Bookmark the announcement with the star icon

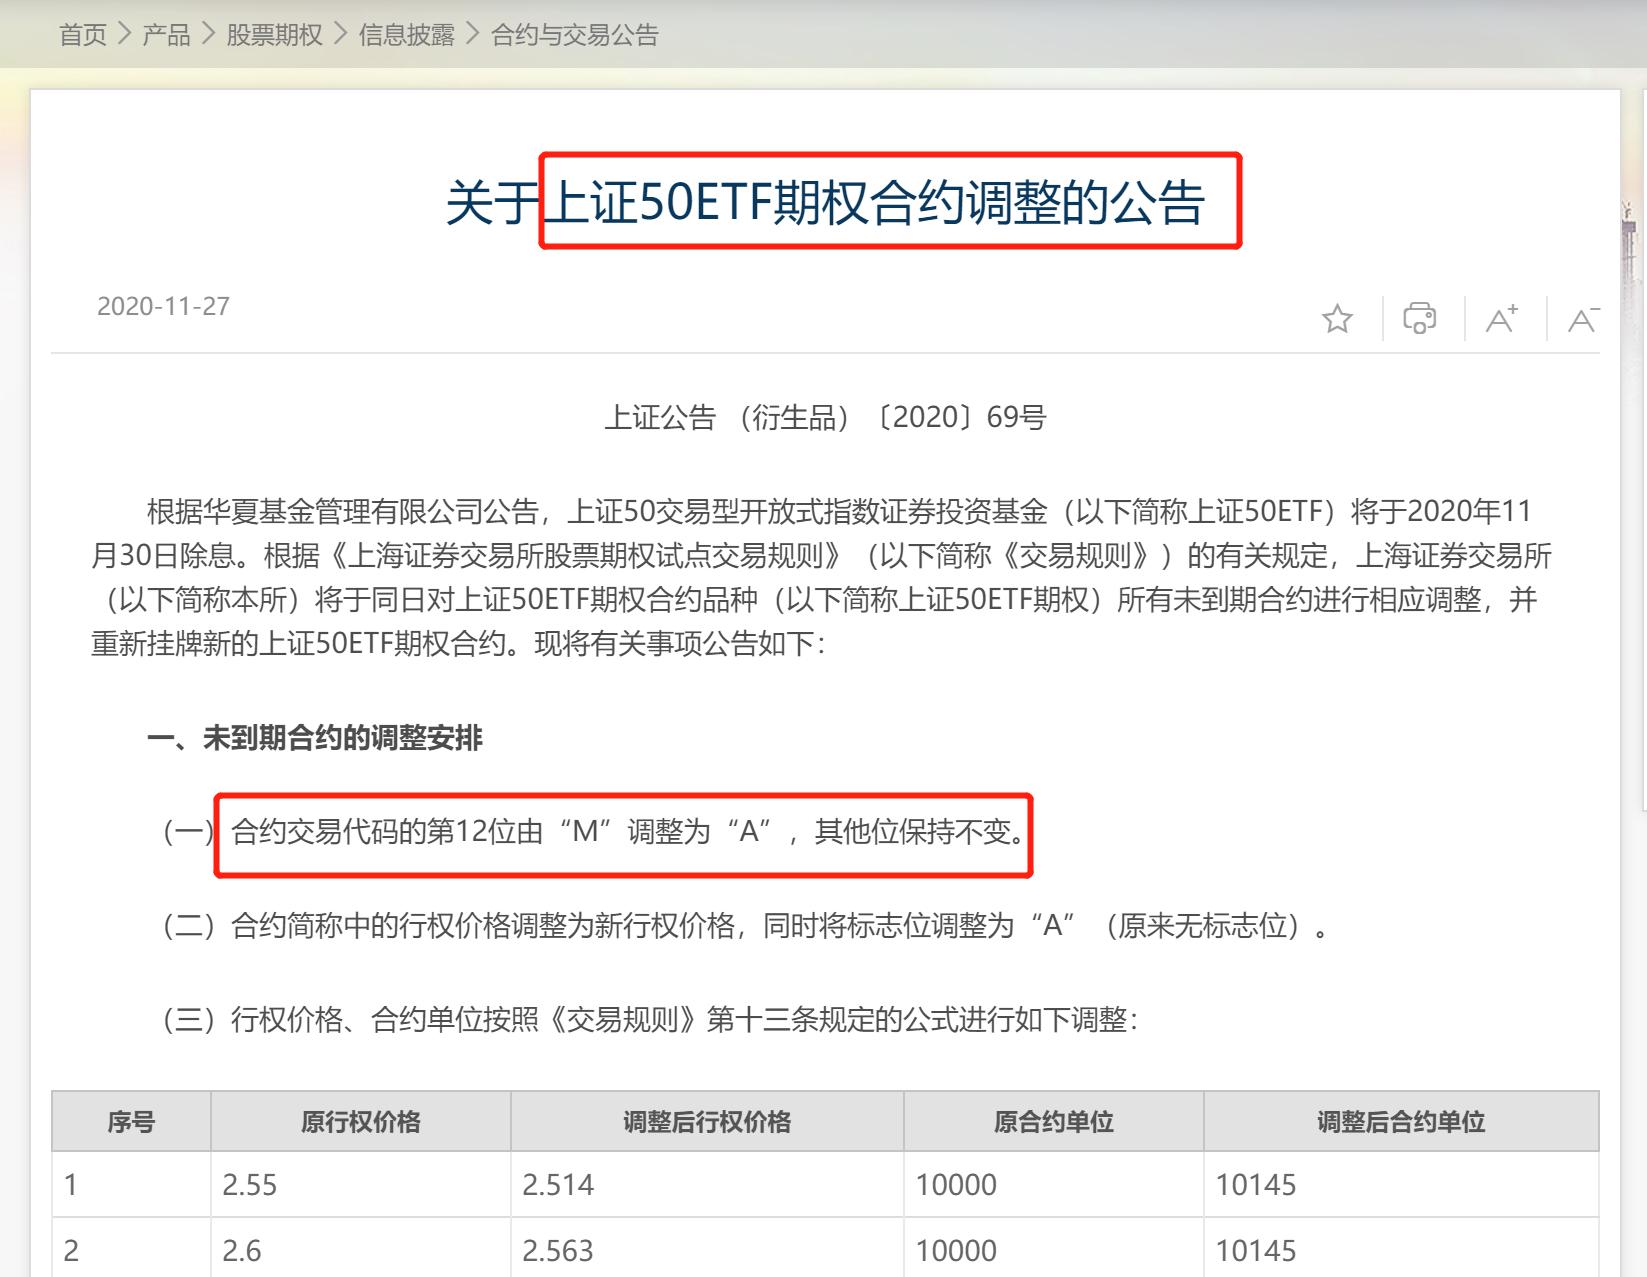pyautogui.click(x=1337, y=319)
